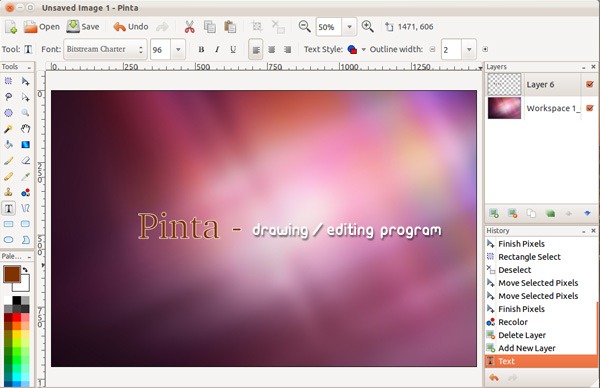Select the Paint Bucket tool
Image resolution: width=600 pixels, height=388 pixels.
tap(8, 145)
